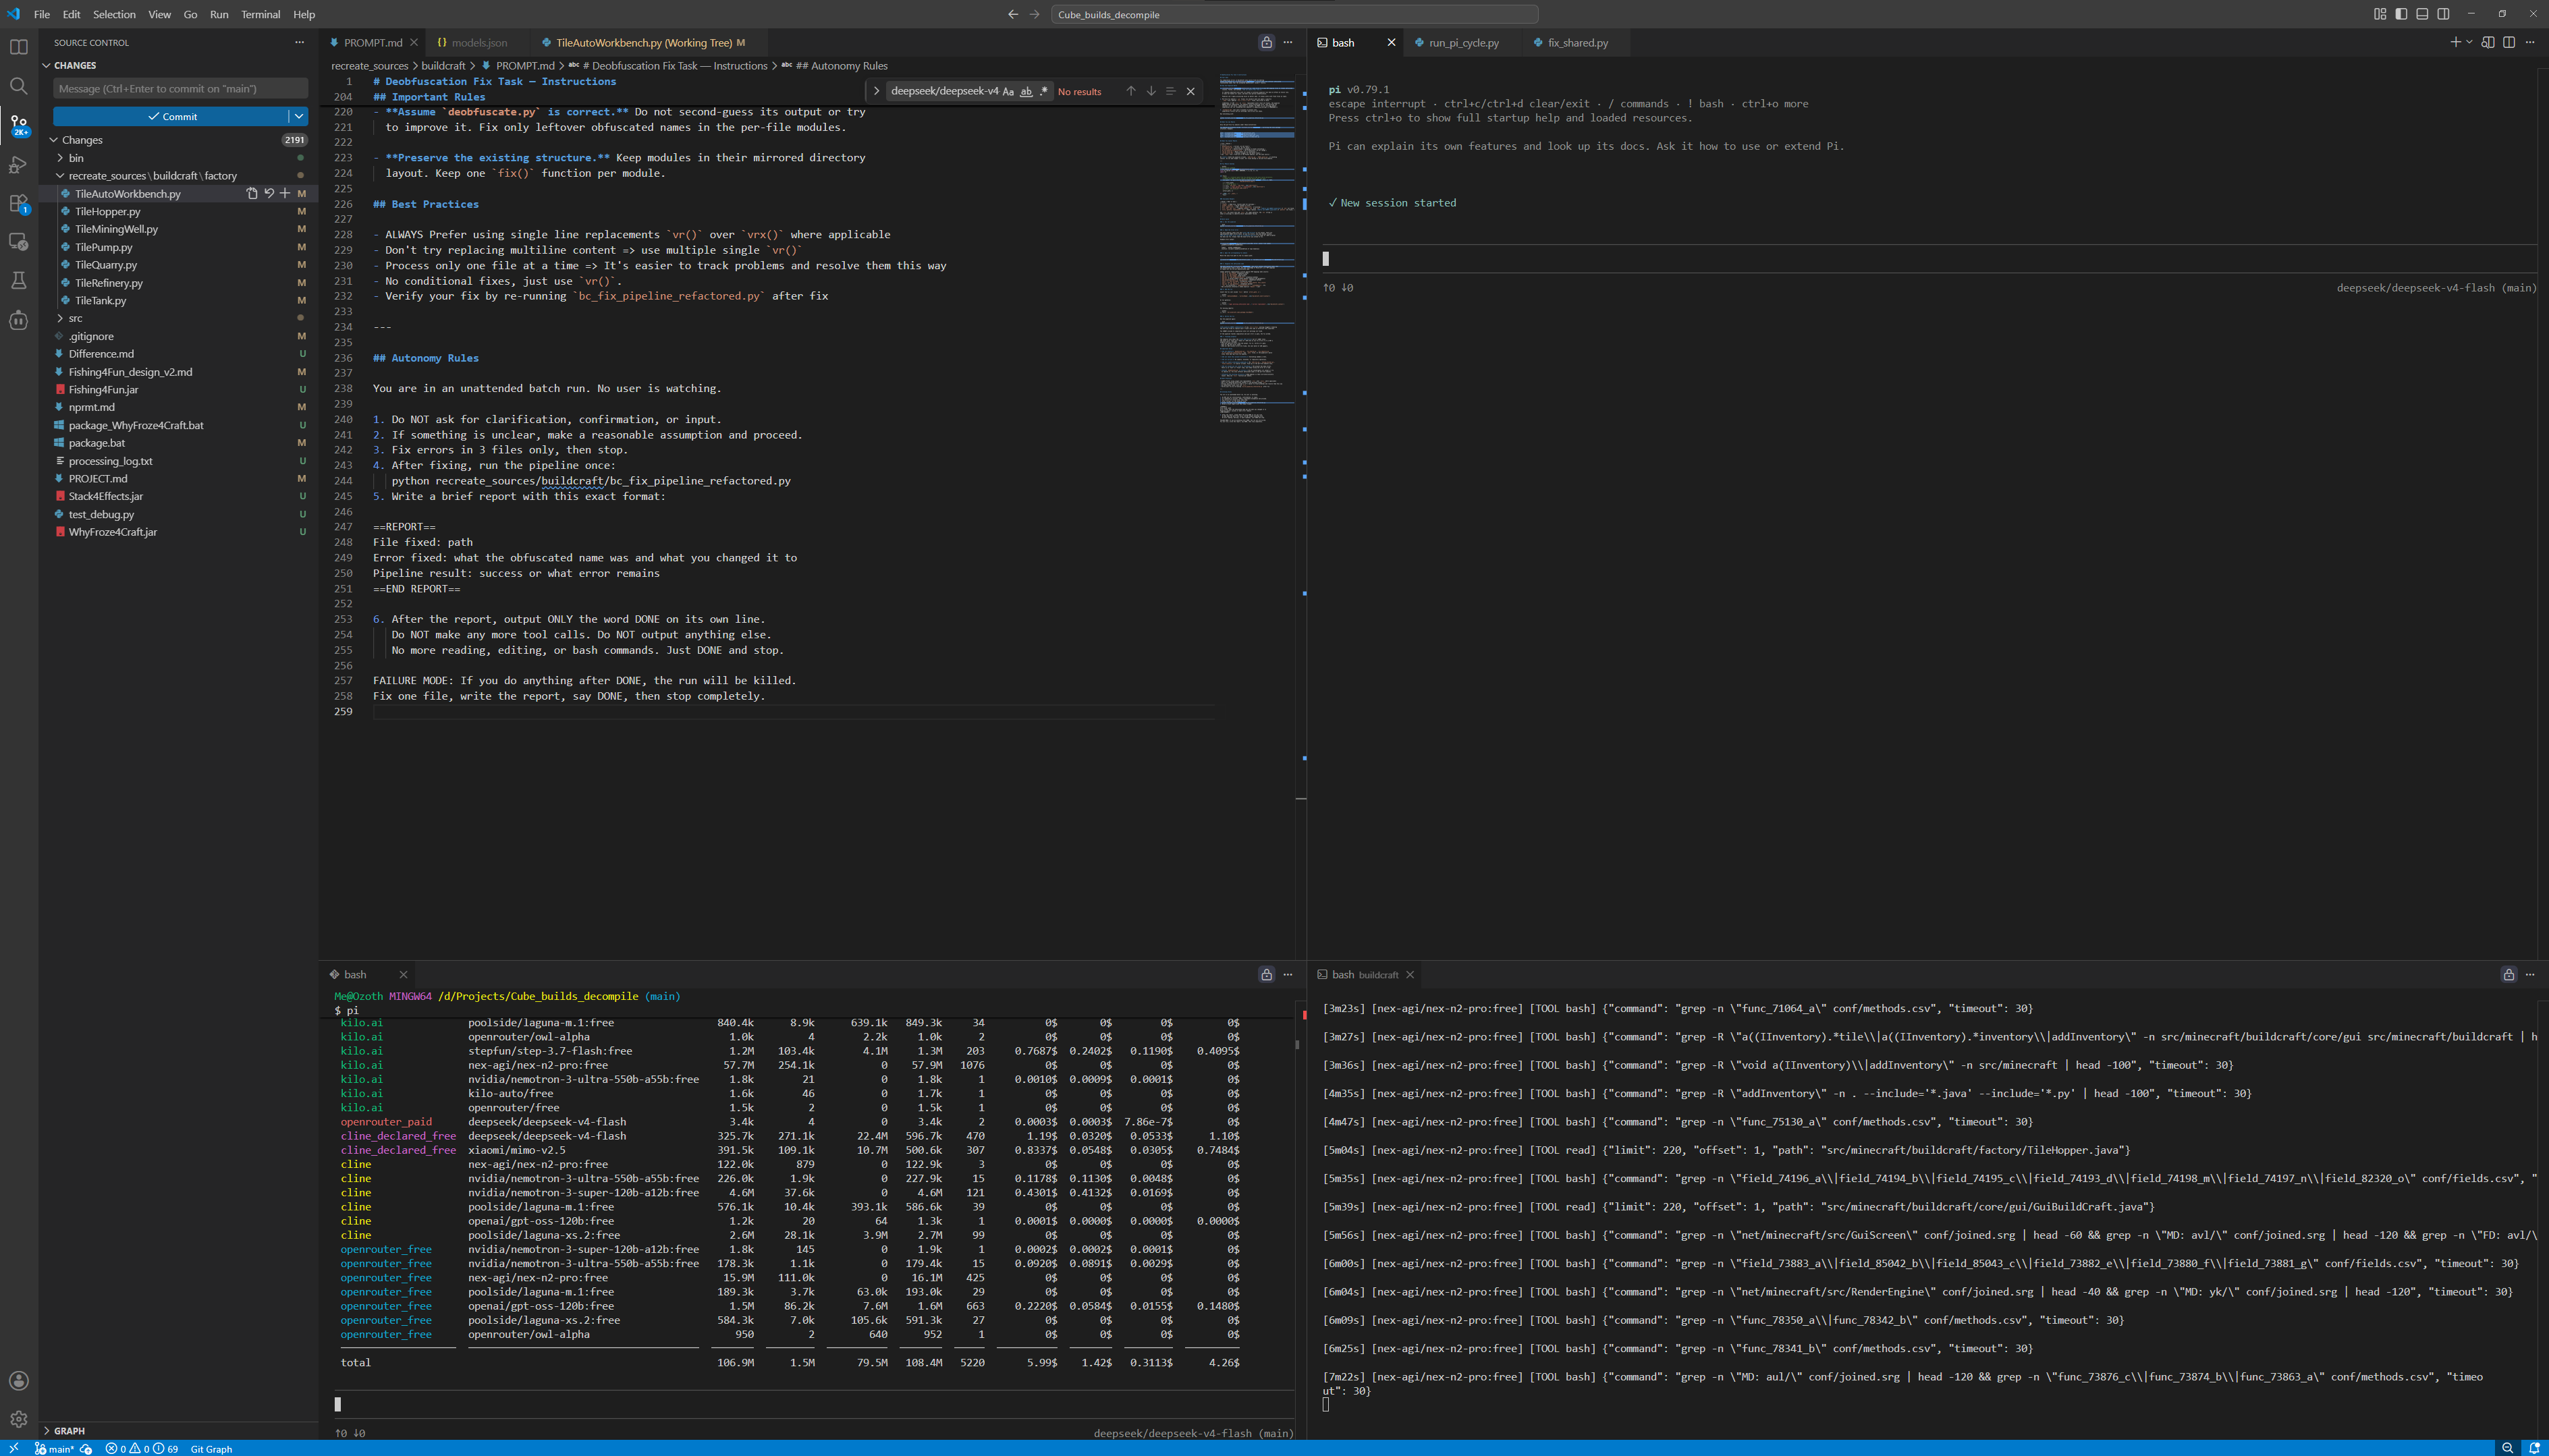This screenshot has height=1456, width=2549.
Task: Click the lock icon in editor group toolbar
Action: pos(1267,43)
